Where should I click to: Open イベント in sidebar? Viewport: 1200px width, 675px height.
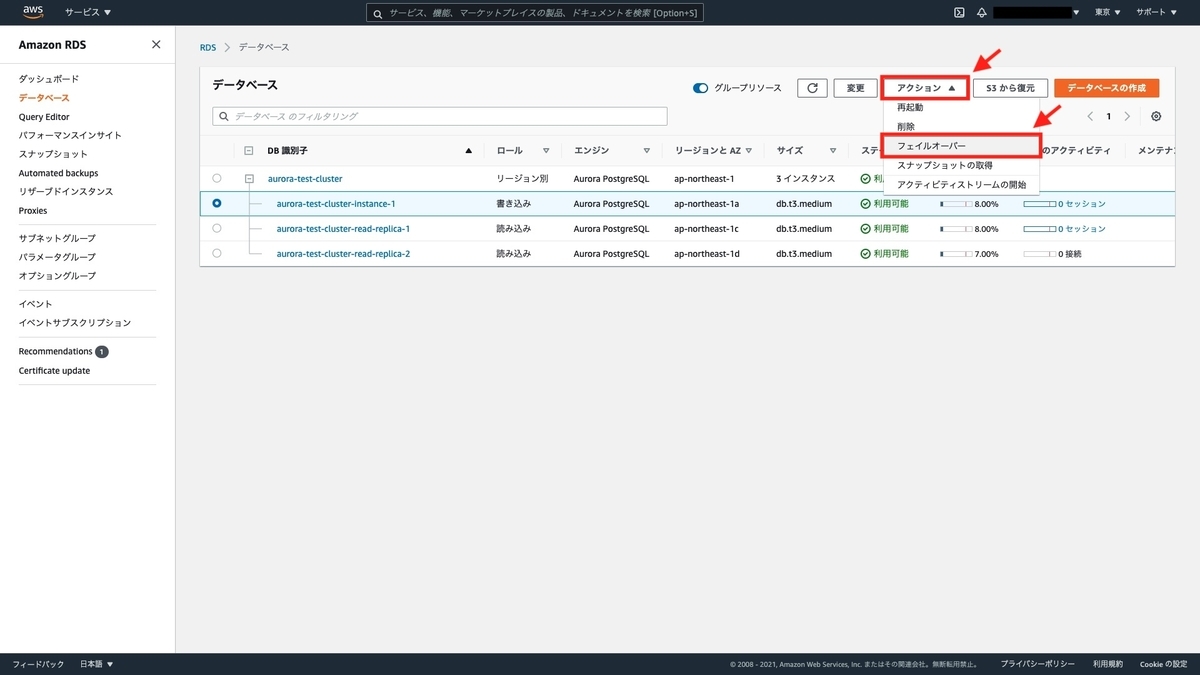tap(35, 304)
